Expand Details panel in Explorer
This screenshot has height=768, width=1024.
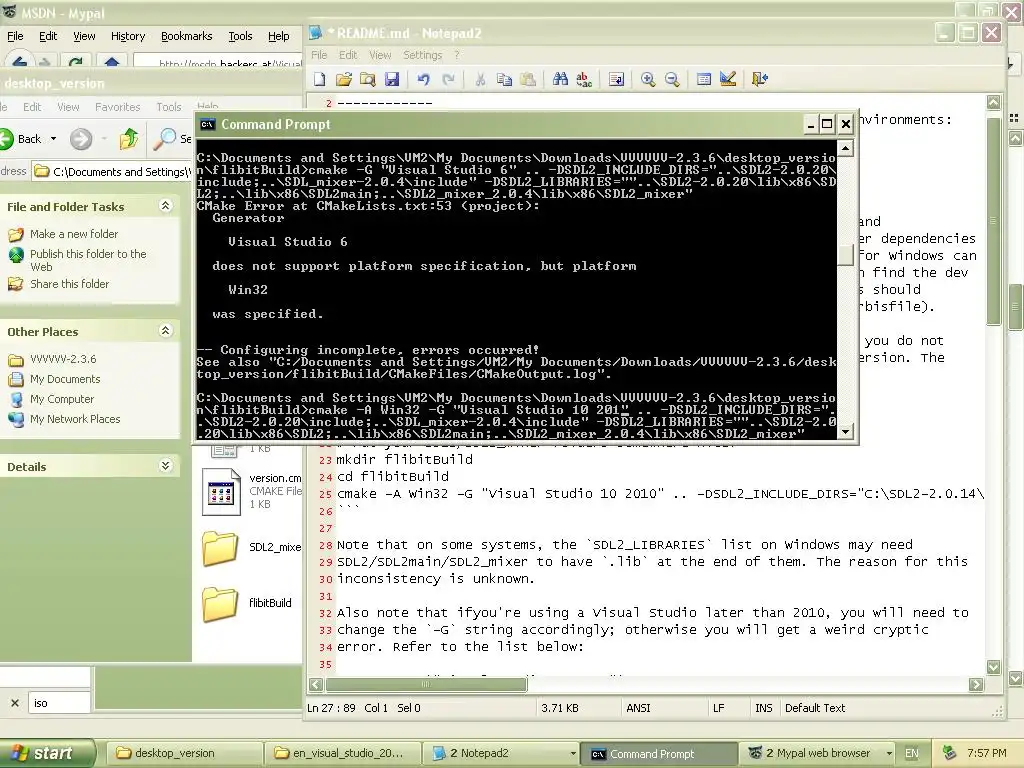[165, 466]
